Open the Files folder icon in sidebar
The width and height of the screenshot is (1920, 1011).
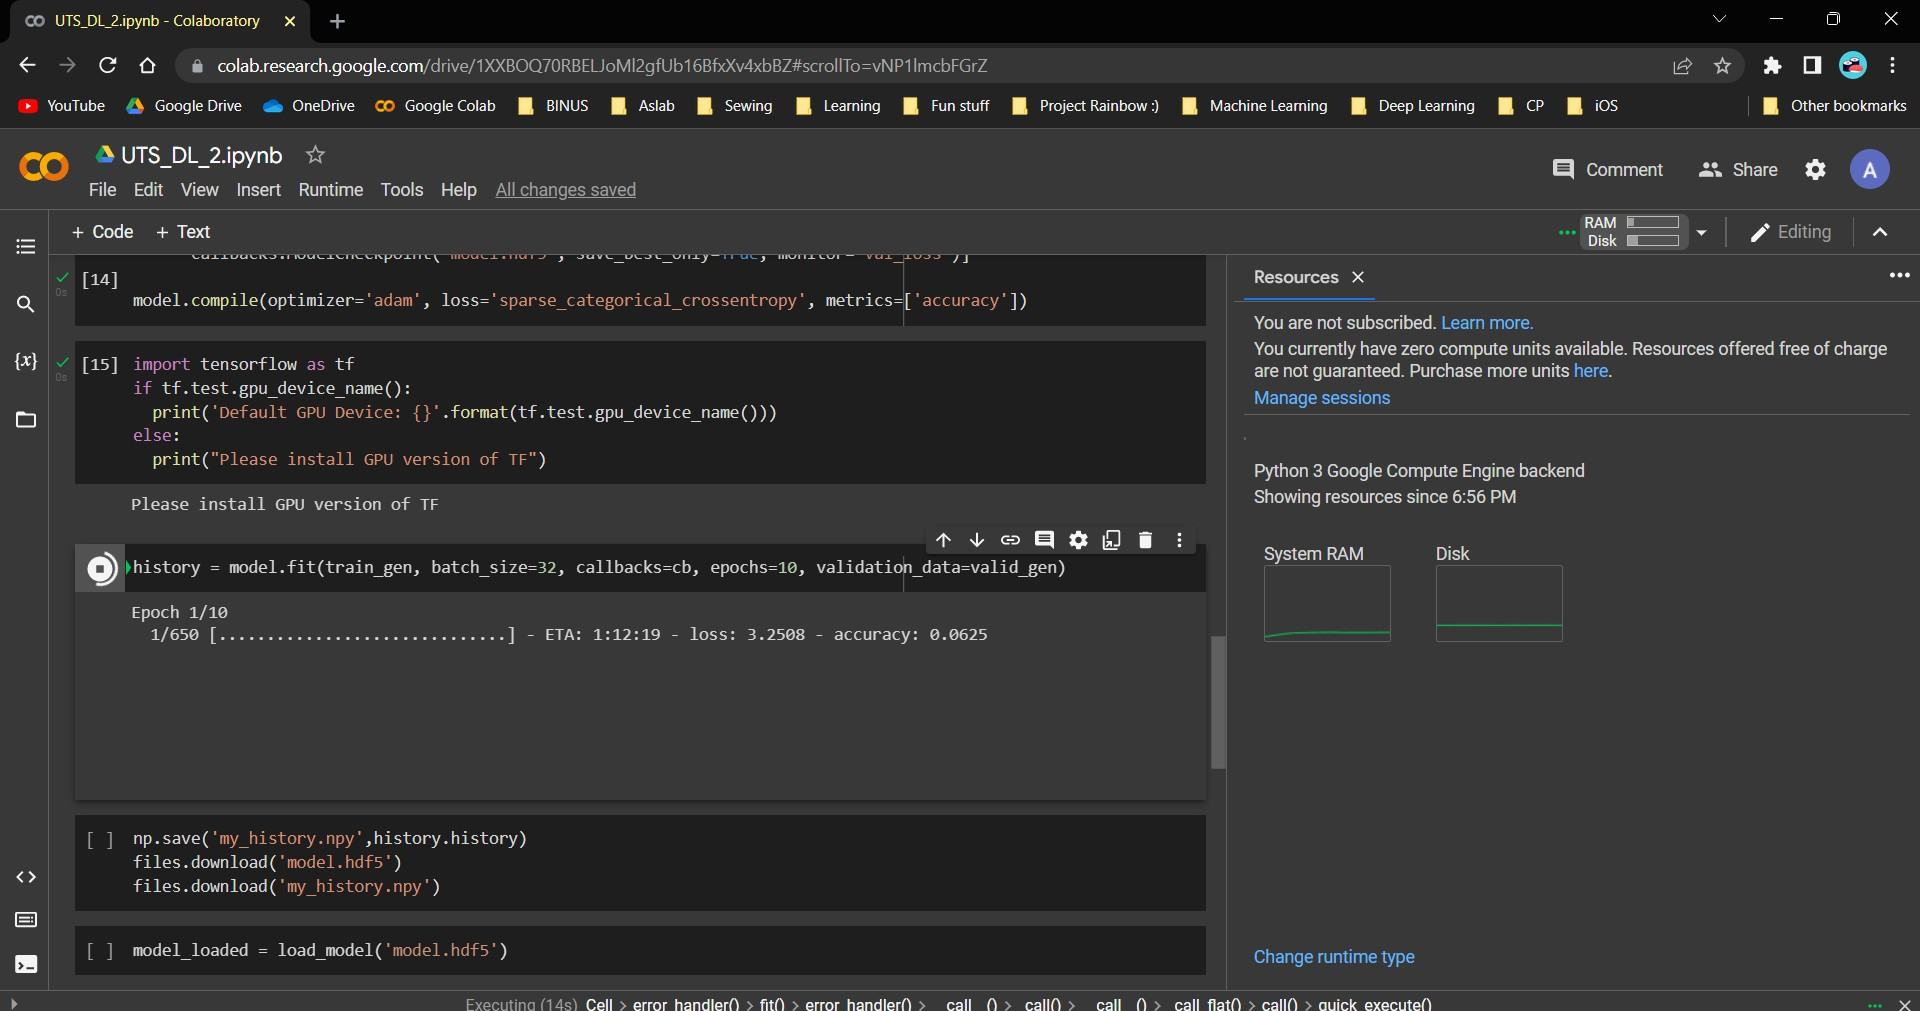click(26, 419)
